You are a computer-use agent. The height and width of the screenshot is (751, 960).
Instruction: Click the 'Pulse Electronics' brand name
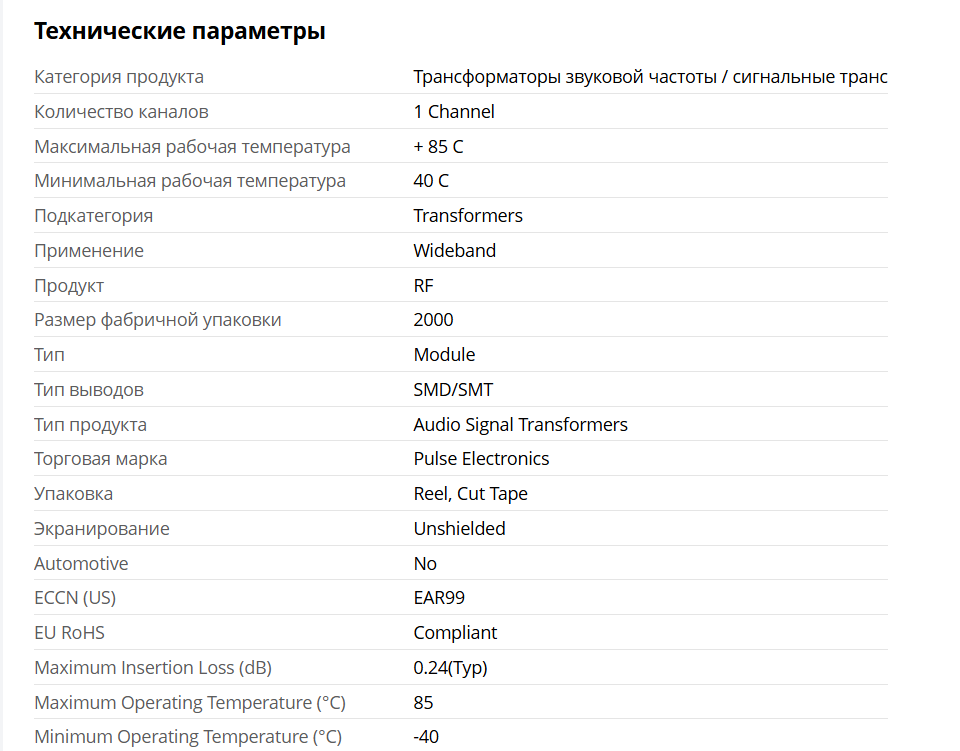(x=481, y=459)
